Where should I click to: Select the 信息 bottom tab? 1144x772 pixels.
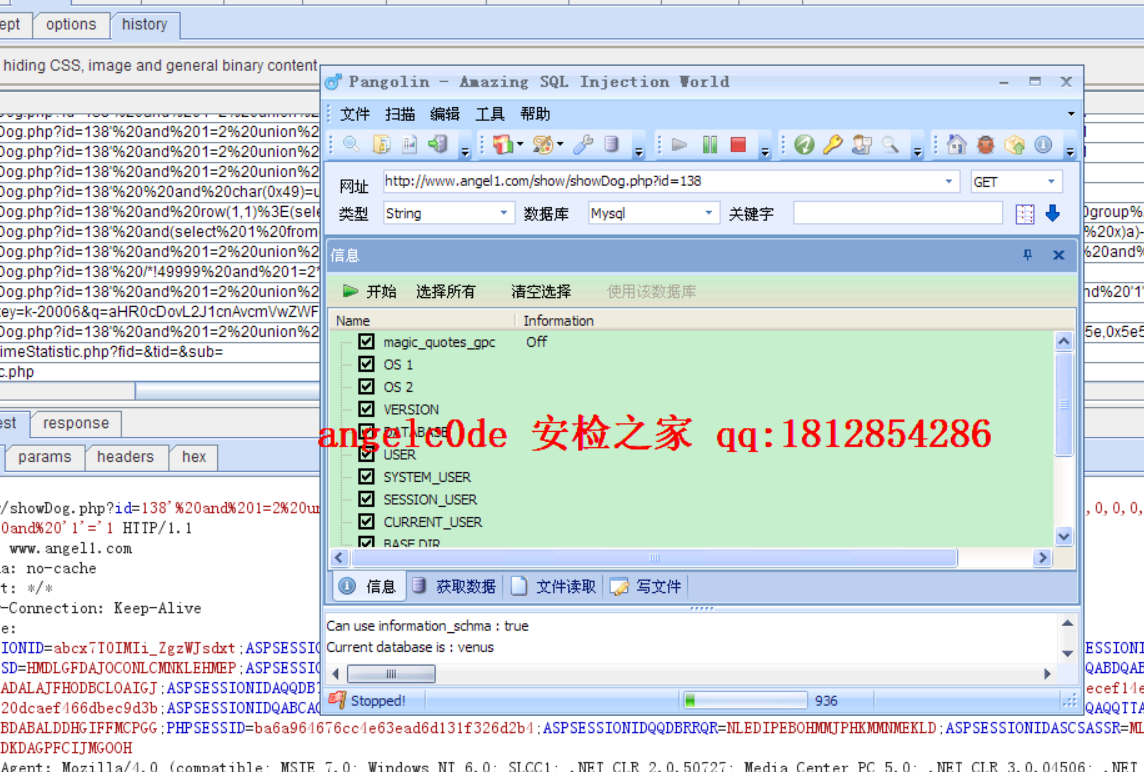pyautogui.click(x=368, y=586)
